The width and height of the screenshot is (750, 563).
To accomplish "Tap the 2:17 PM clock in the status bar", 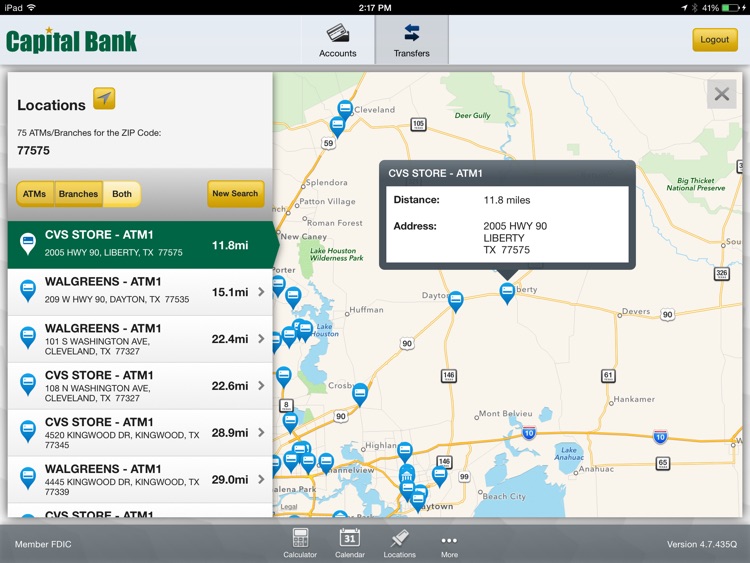I will pyautogui.click(x=375, y=8).
